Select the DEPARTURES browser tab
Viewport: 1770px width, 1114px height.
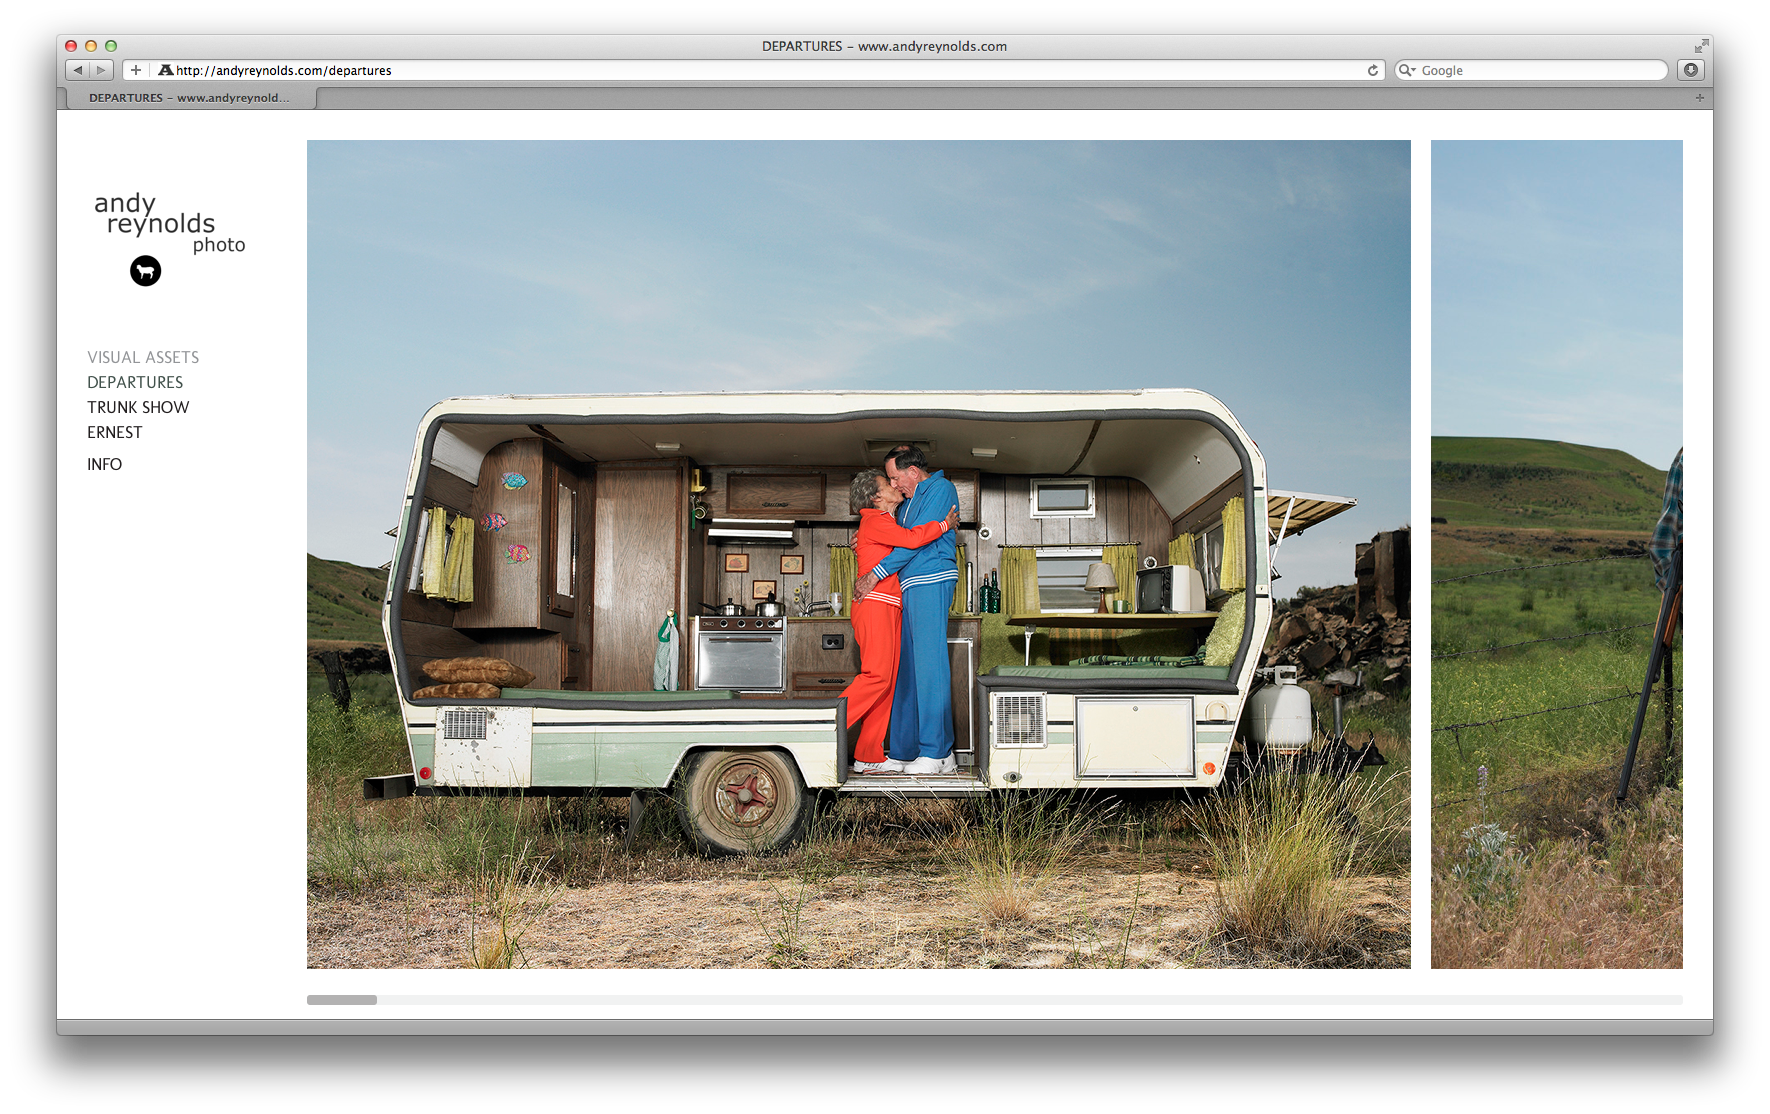pyautogui.click(x=189, y=98)
